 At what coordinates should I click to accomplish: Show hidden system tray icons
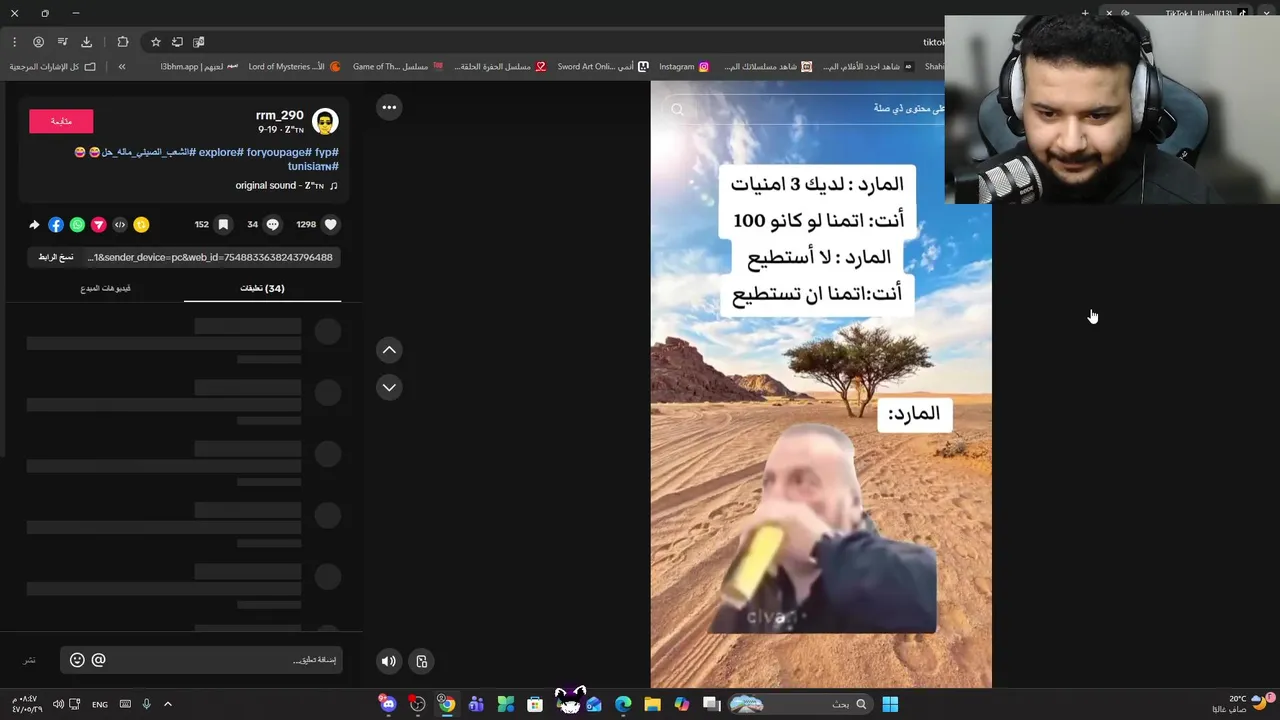168,704
